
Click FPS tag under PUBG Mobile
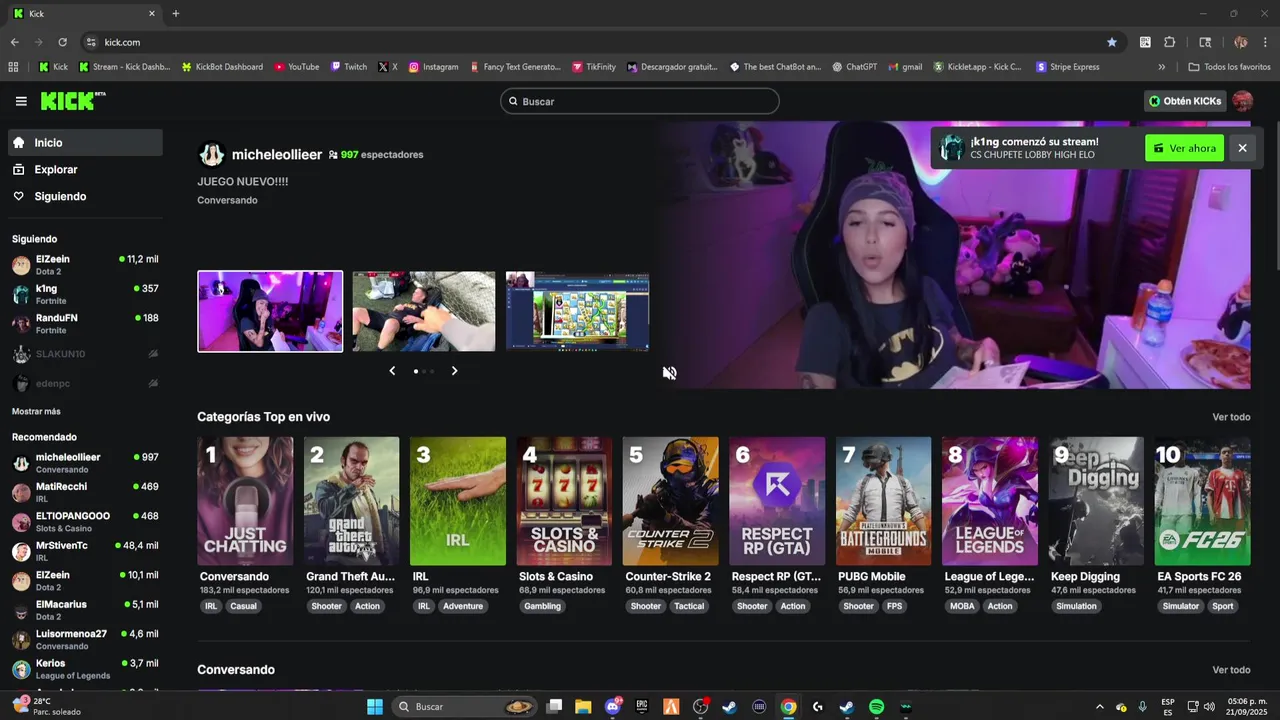pyautogui.click(x=894, y=606)
